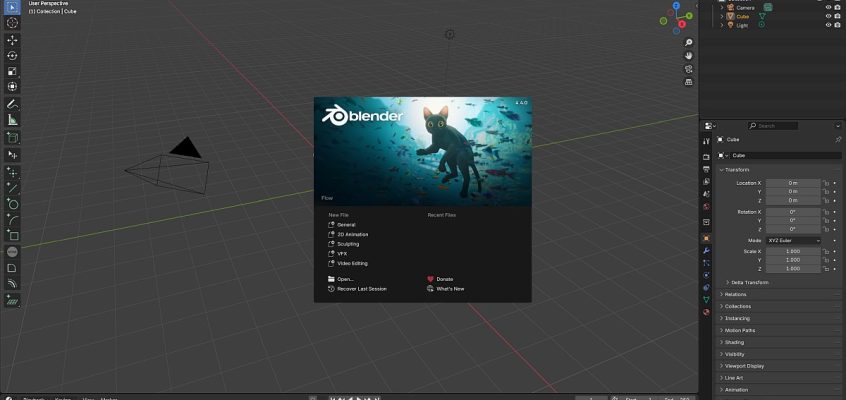Select the Move tool
Screen dimensions: 846x400
click(12, 40)
